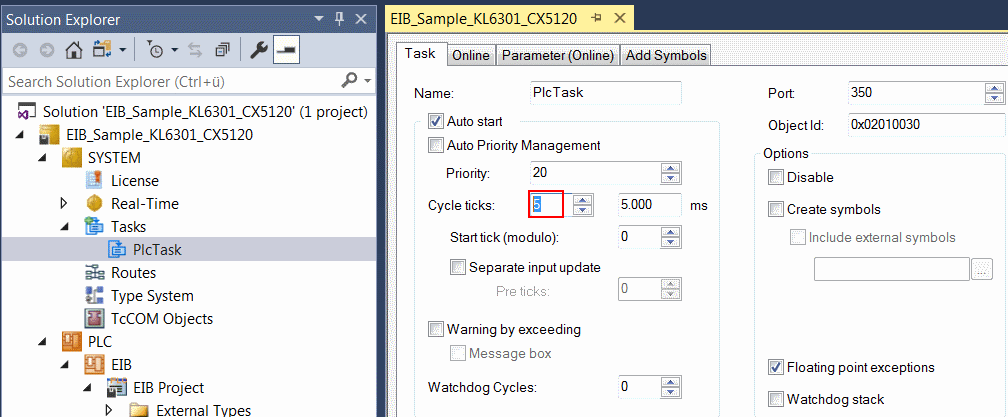Image resolution: width=1008 pixels, height=417 pixels.
Task: Enable the Watchdog stack checkbox
Action: [777, 399]
